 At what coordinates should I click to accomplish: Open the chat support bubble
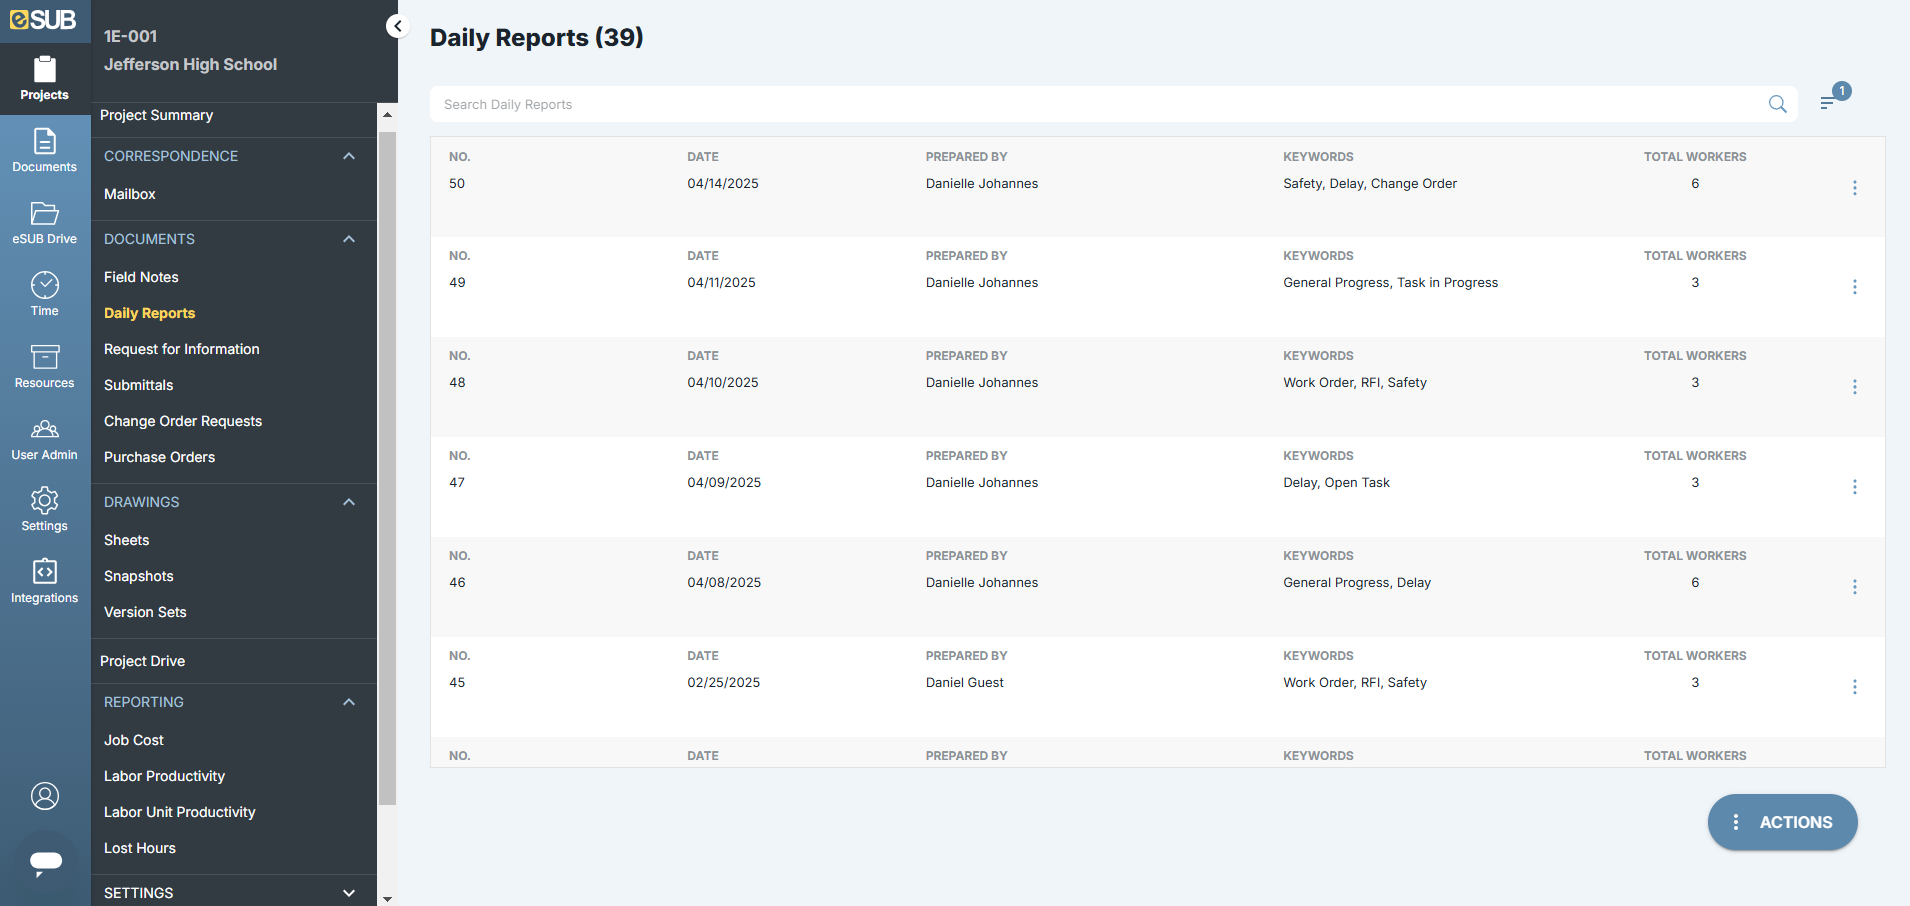click(x=46, y=861)
